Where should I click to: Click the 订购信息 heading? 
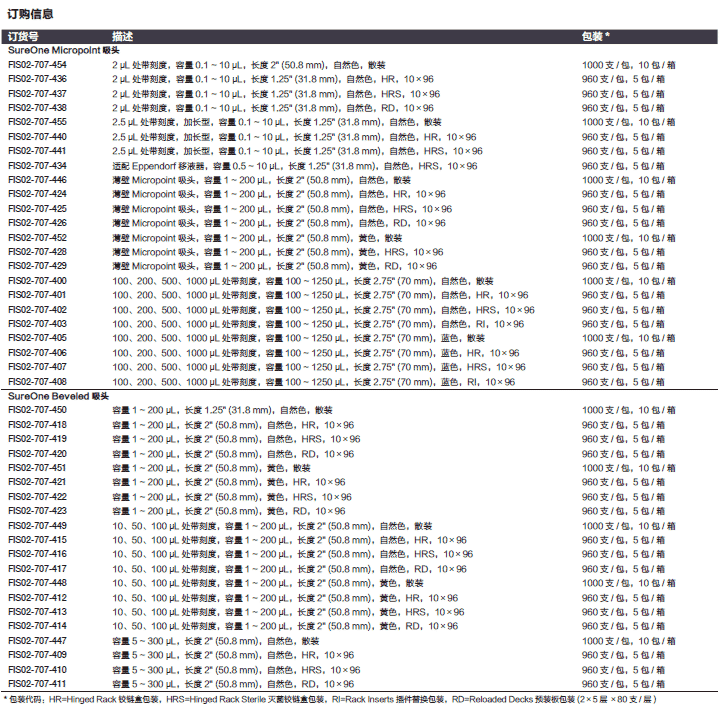pos(30,14)
